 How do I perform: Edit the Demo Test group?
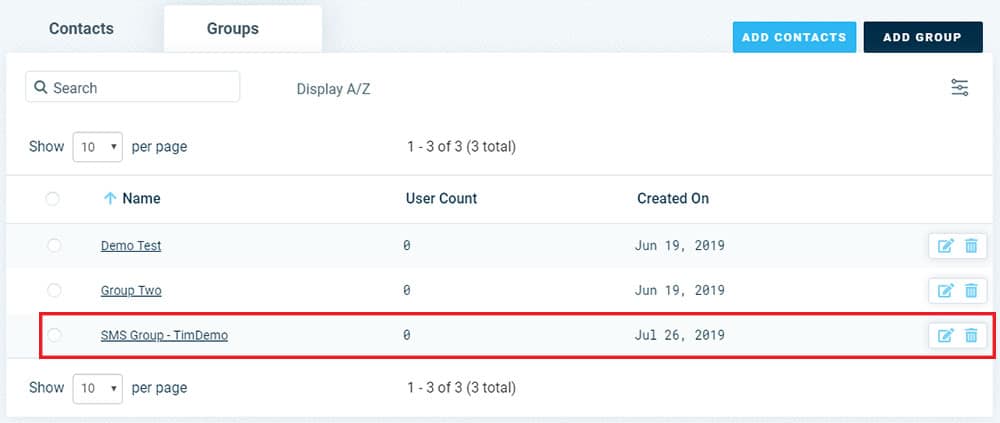coord(945,246)
